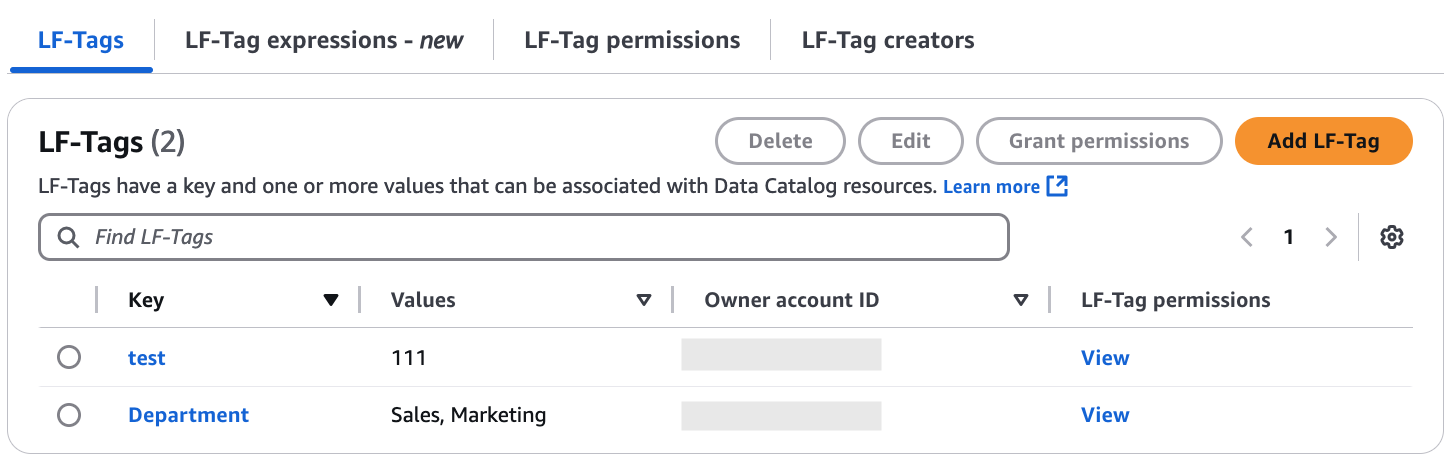1448x462 pixels.
Task: Switch to LF-Tag expressions tab
Action: pyautogui.click(x=324, y=41)
